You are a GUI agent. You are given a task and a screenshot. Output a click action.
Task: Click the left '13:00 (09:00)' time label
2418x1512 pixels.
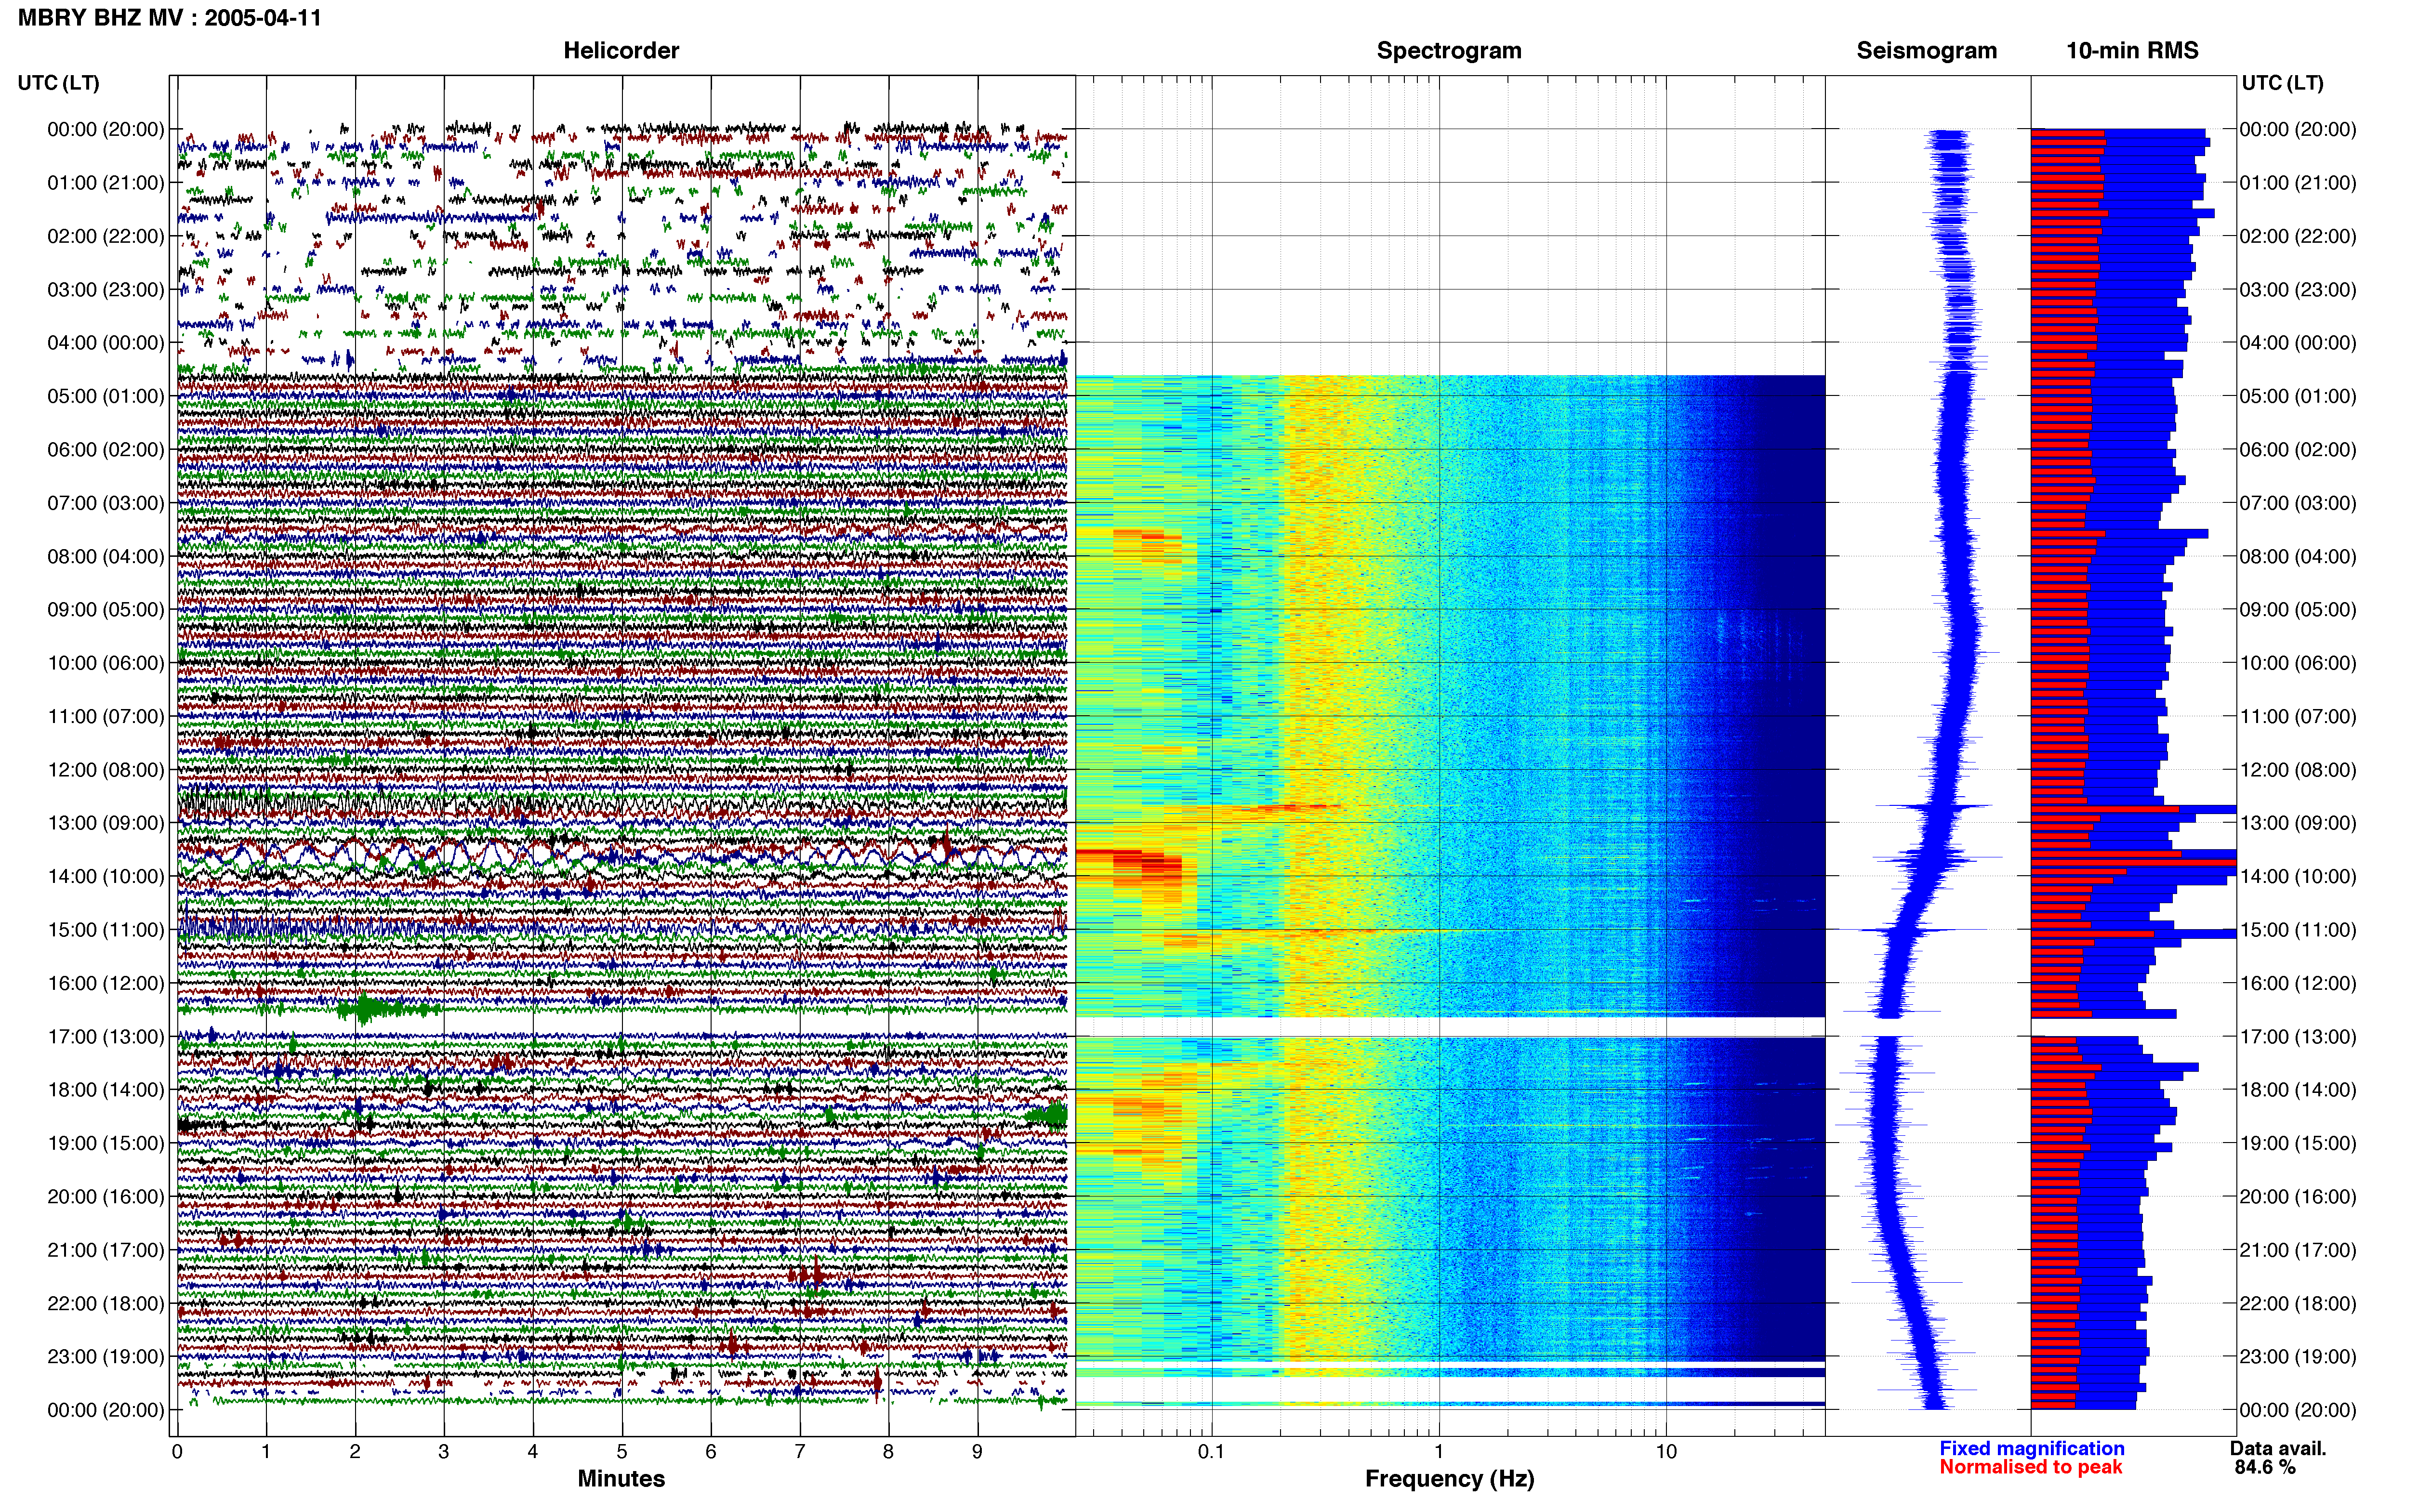(106, 823)
